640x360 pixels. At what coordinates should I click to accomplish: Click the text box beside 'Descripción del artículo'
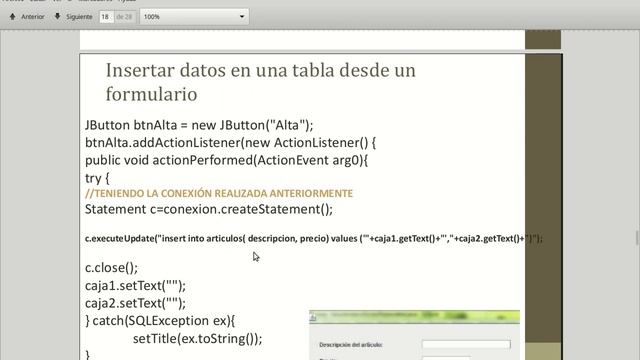tap(466, 345)
